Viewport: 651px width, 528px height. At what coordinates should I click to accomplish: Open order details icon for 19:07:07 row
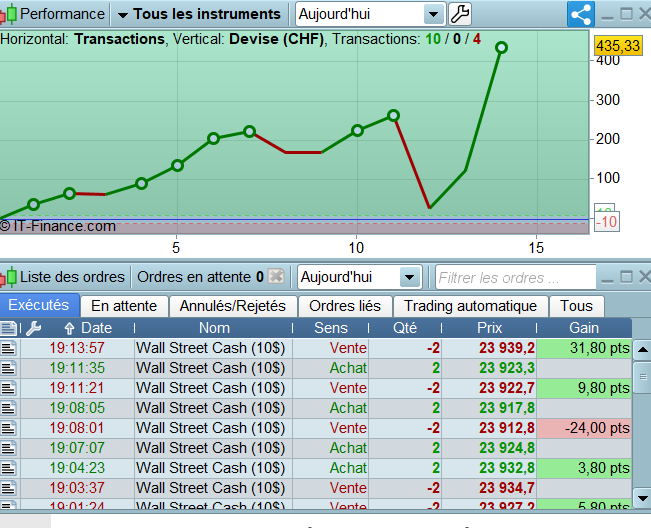pyautogui.click(x=9, y=447)
